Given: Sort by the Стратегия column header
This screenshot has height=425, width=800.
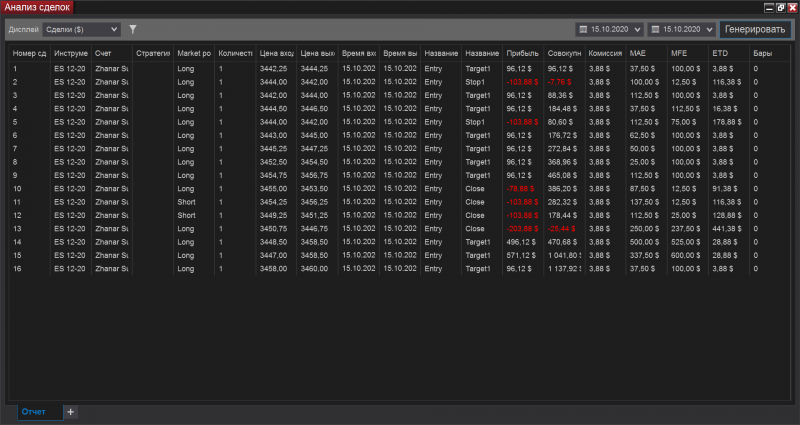Looking at the screenshot, I should (153, 54).
